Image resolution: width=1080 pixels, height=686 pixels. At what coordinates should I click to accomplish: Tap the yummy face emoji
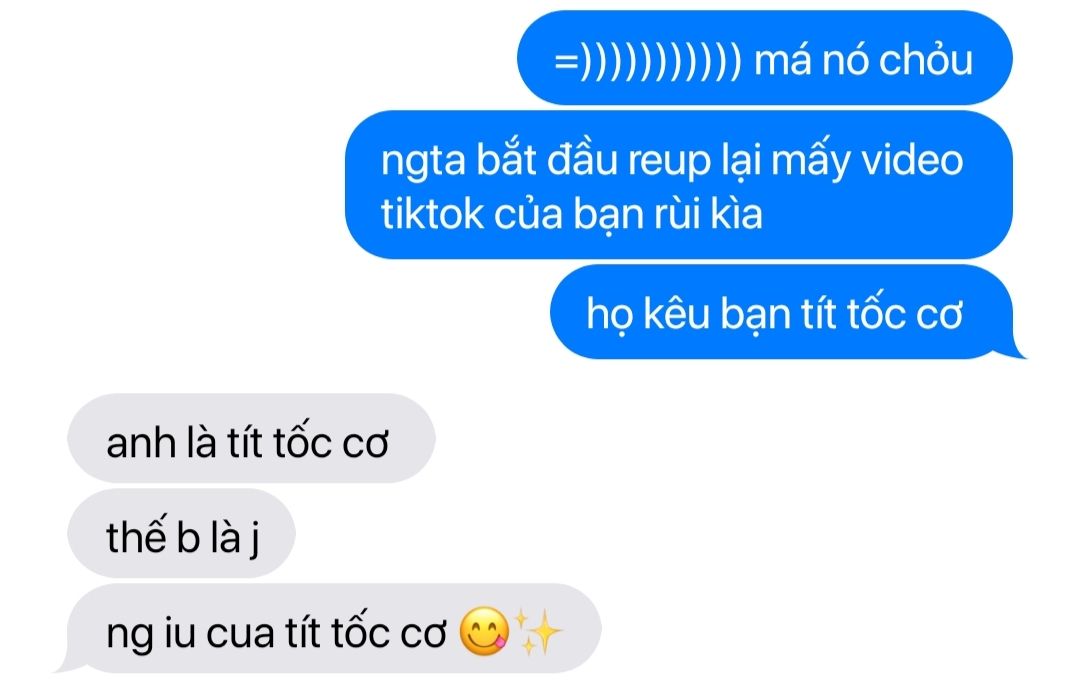pyautogui.click(x=484, y=632)
